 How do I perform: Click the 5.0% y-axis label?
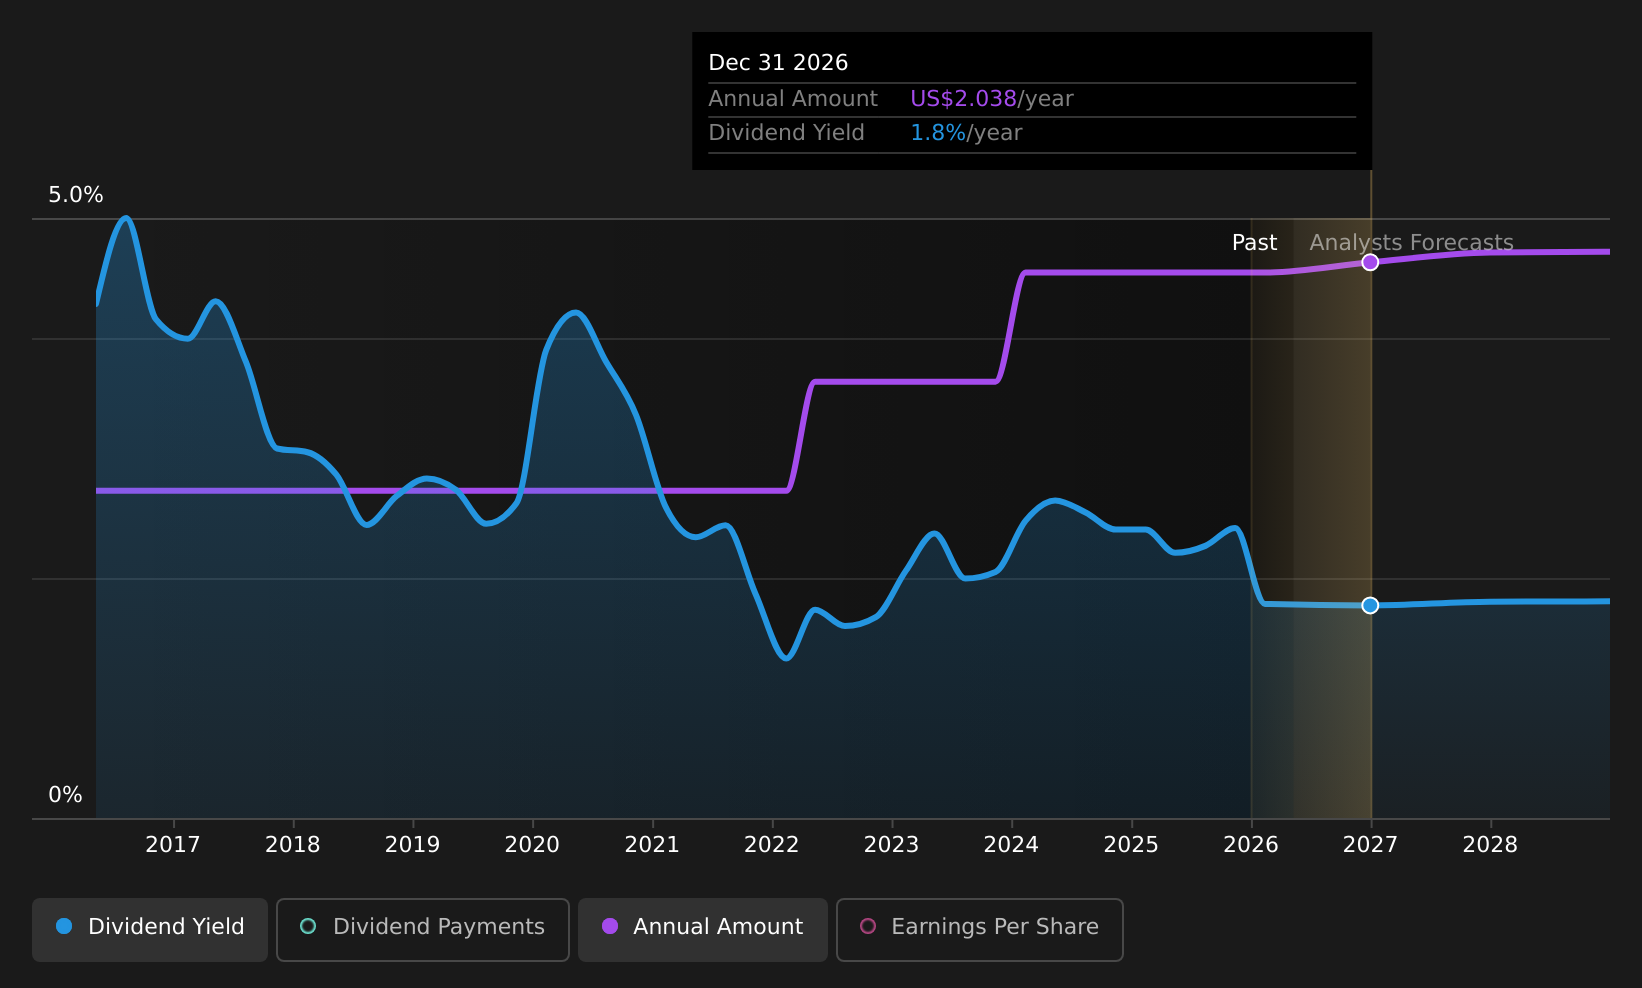[76, 195]
